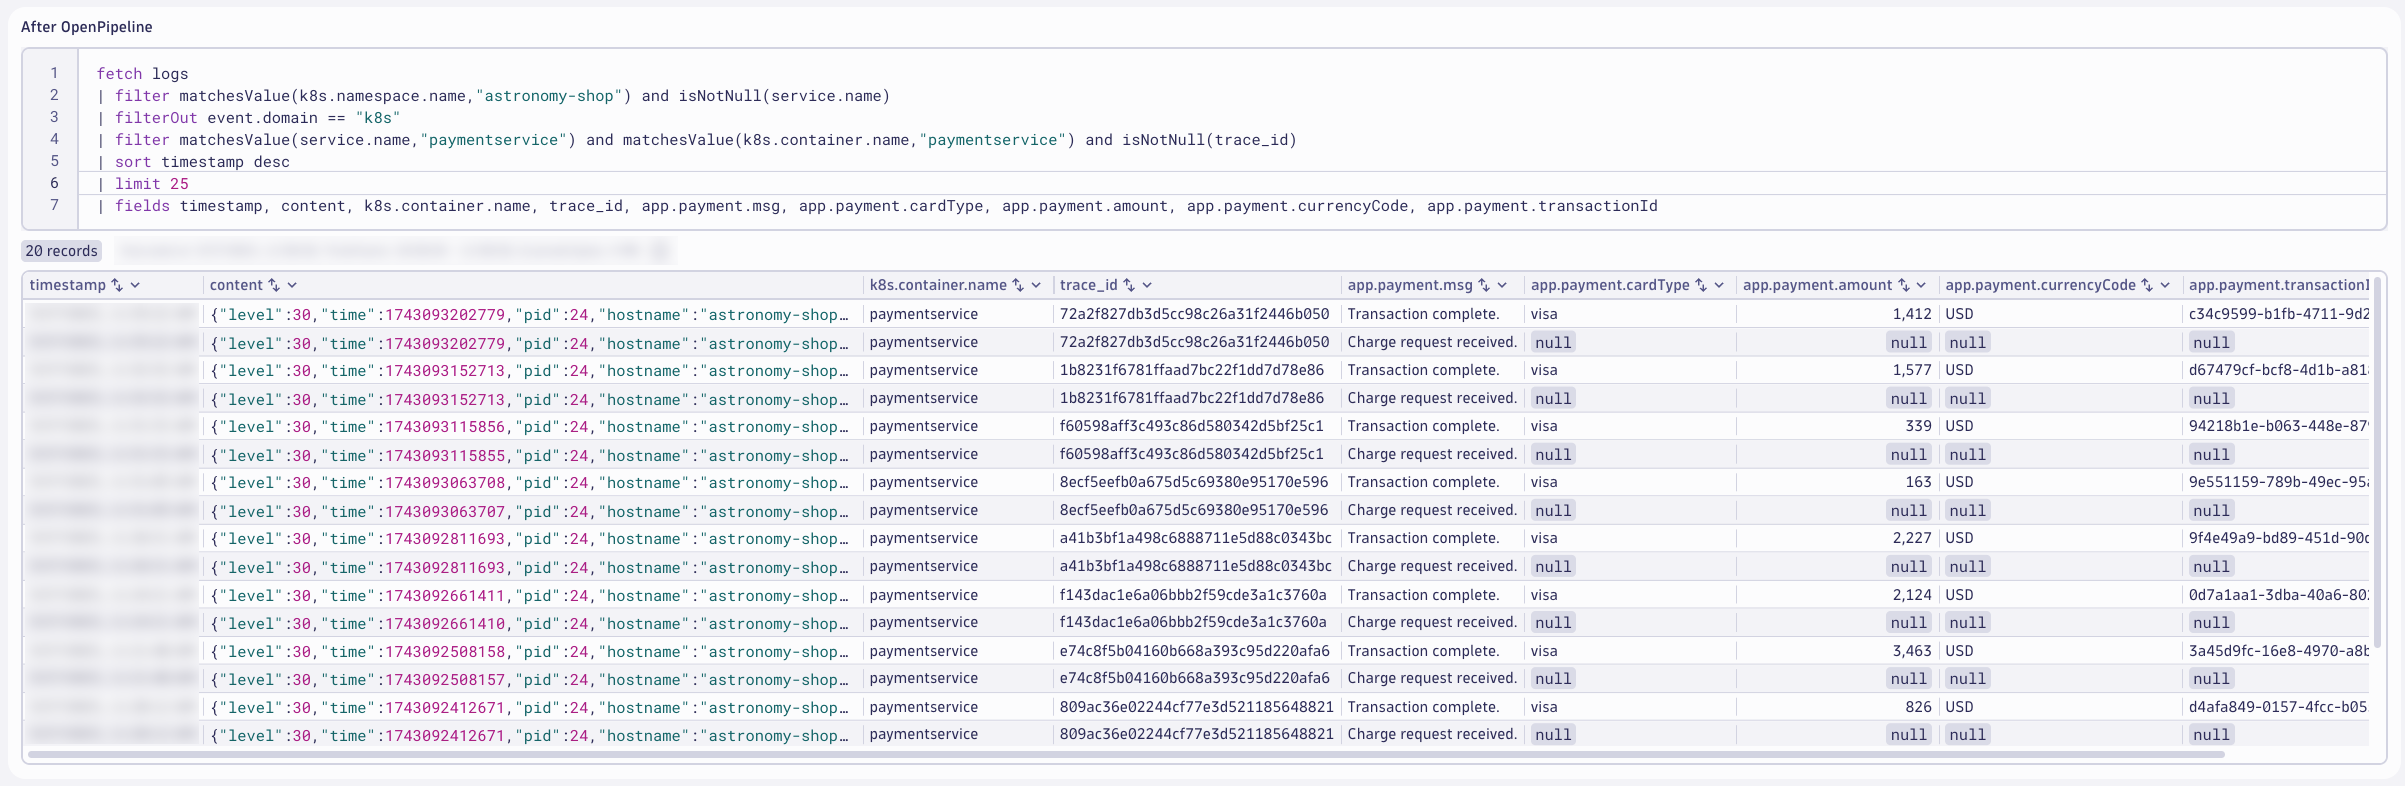Click the trace_id column sort icon

[1129, 285]
